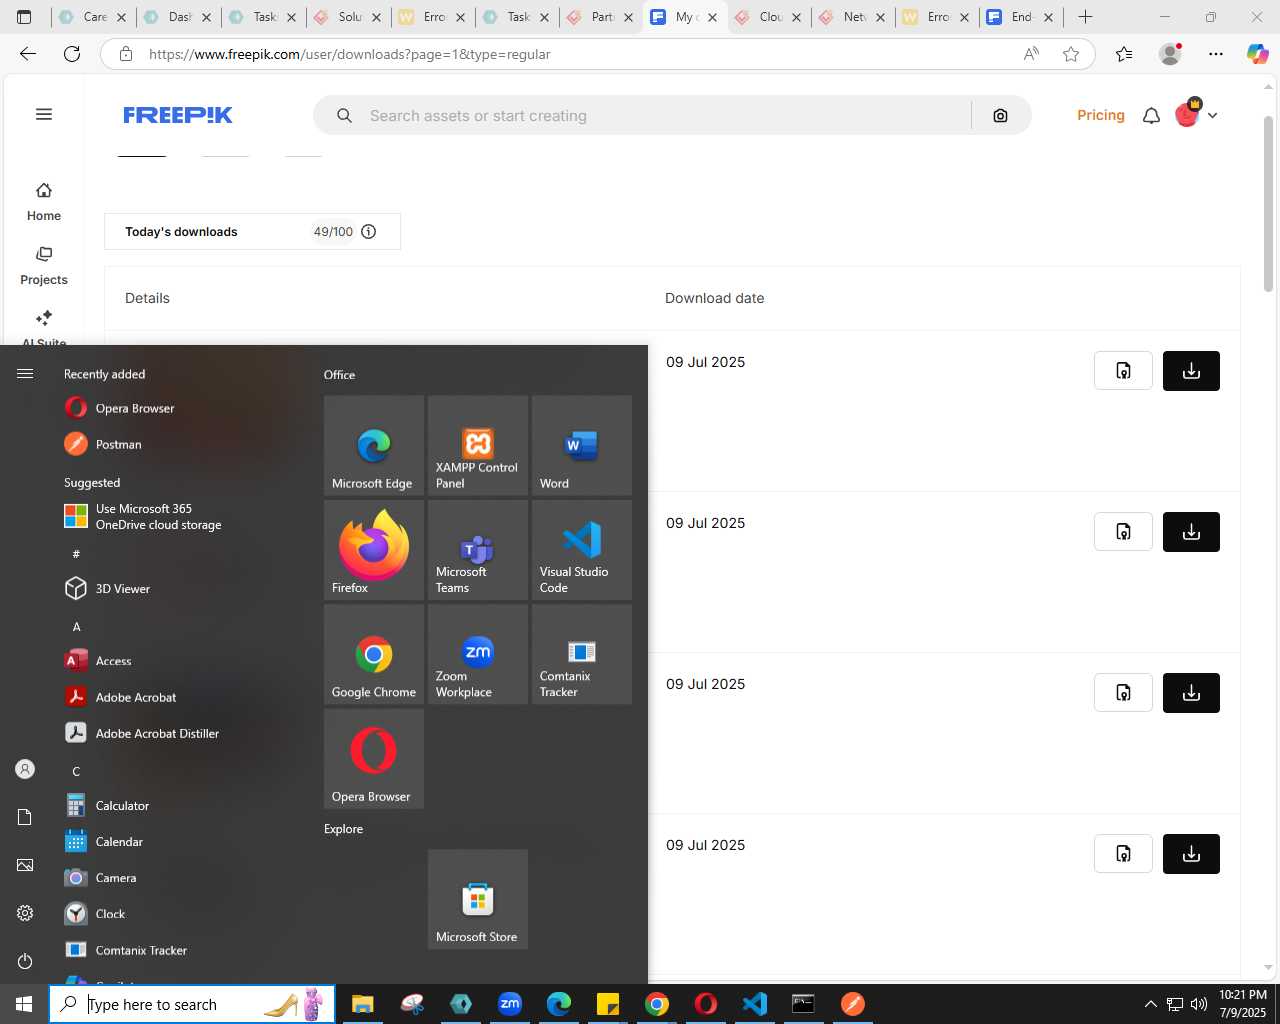The height and width of the screenshot is (1024, 1280).
Task: Expand the profile dropdown chevron
Action: point(1212,116)
